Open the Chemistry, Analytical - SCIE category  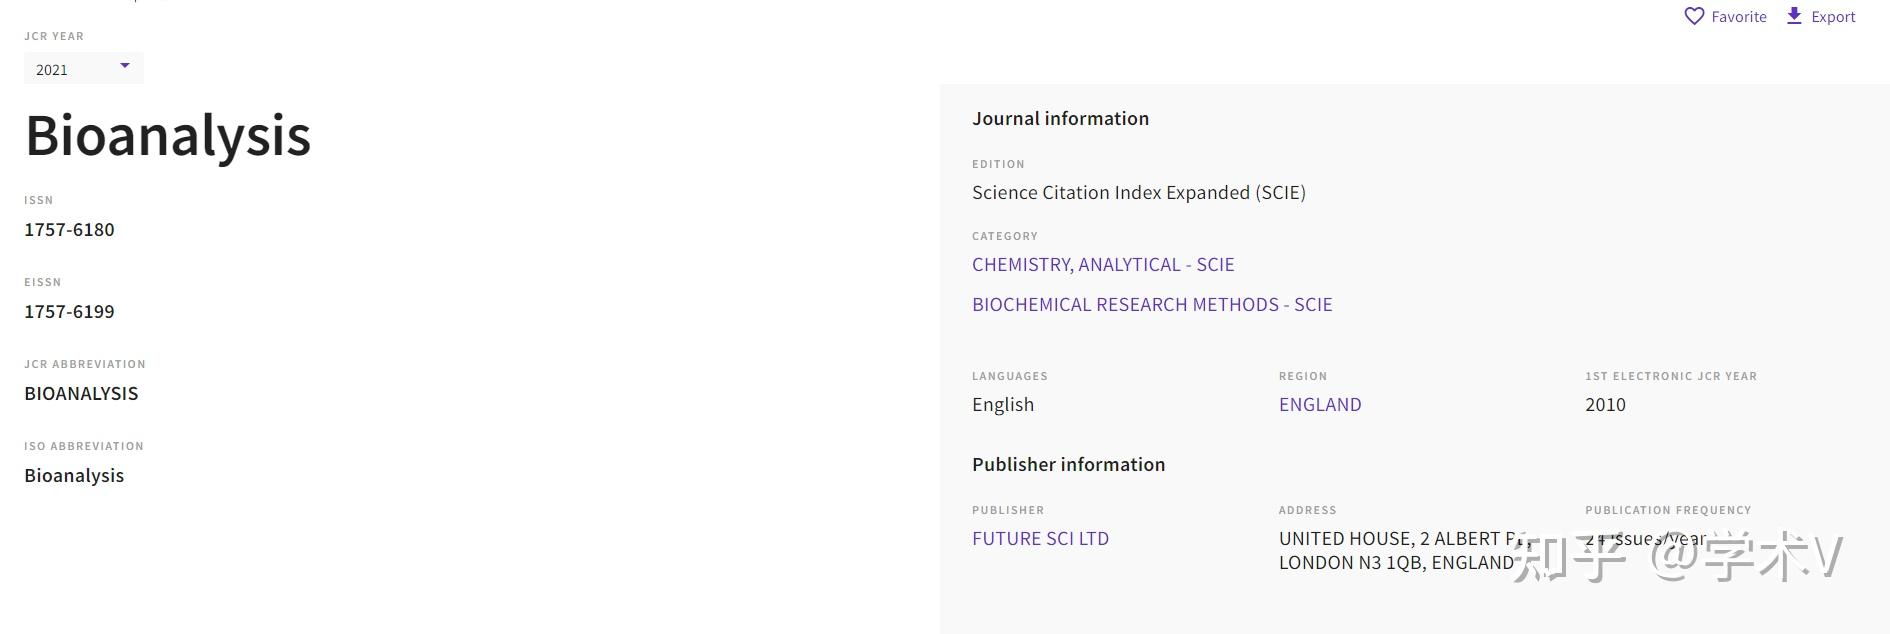[1103, 264]
